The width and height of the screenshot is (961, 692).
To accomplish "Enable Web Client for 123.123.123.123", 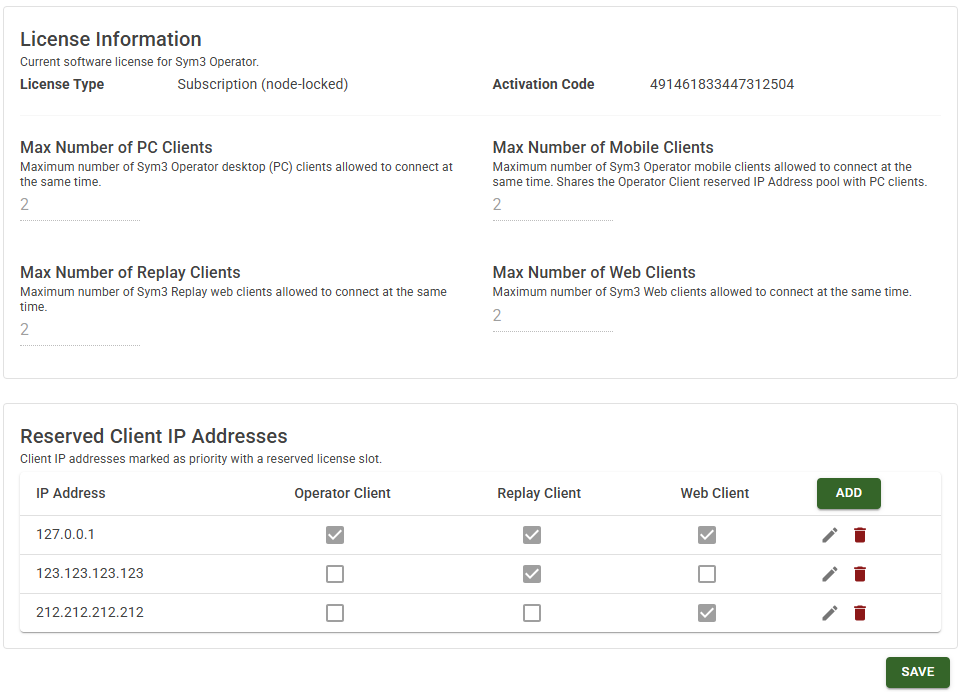I will click(x=707, y=574).
